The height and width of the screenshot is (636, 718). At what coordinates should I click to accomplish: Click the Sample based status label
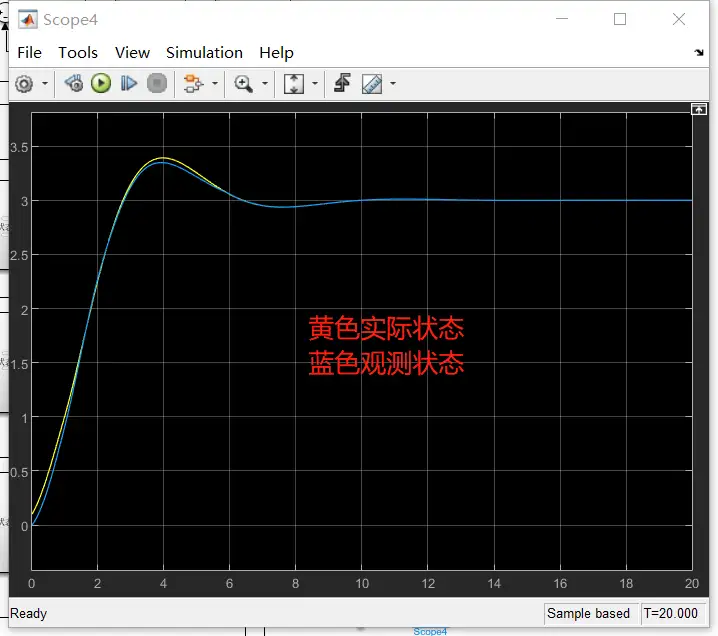[588, 613]
